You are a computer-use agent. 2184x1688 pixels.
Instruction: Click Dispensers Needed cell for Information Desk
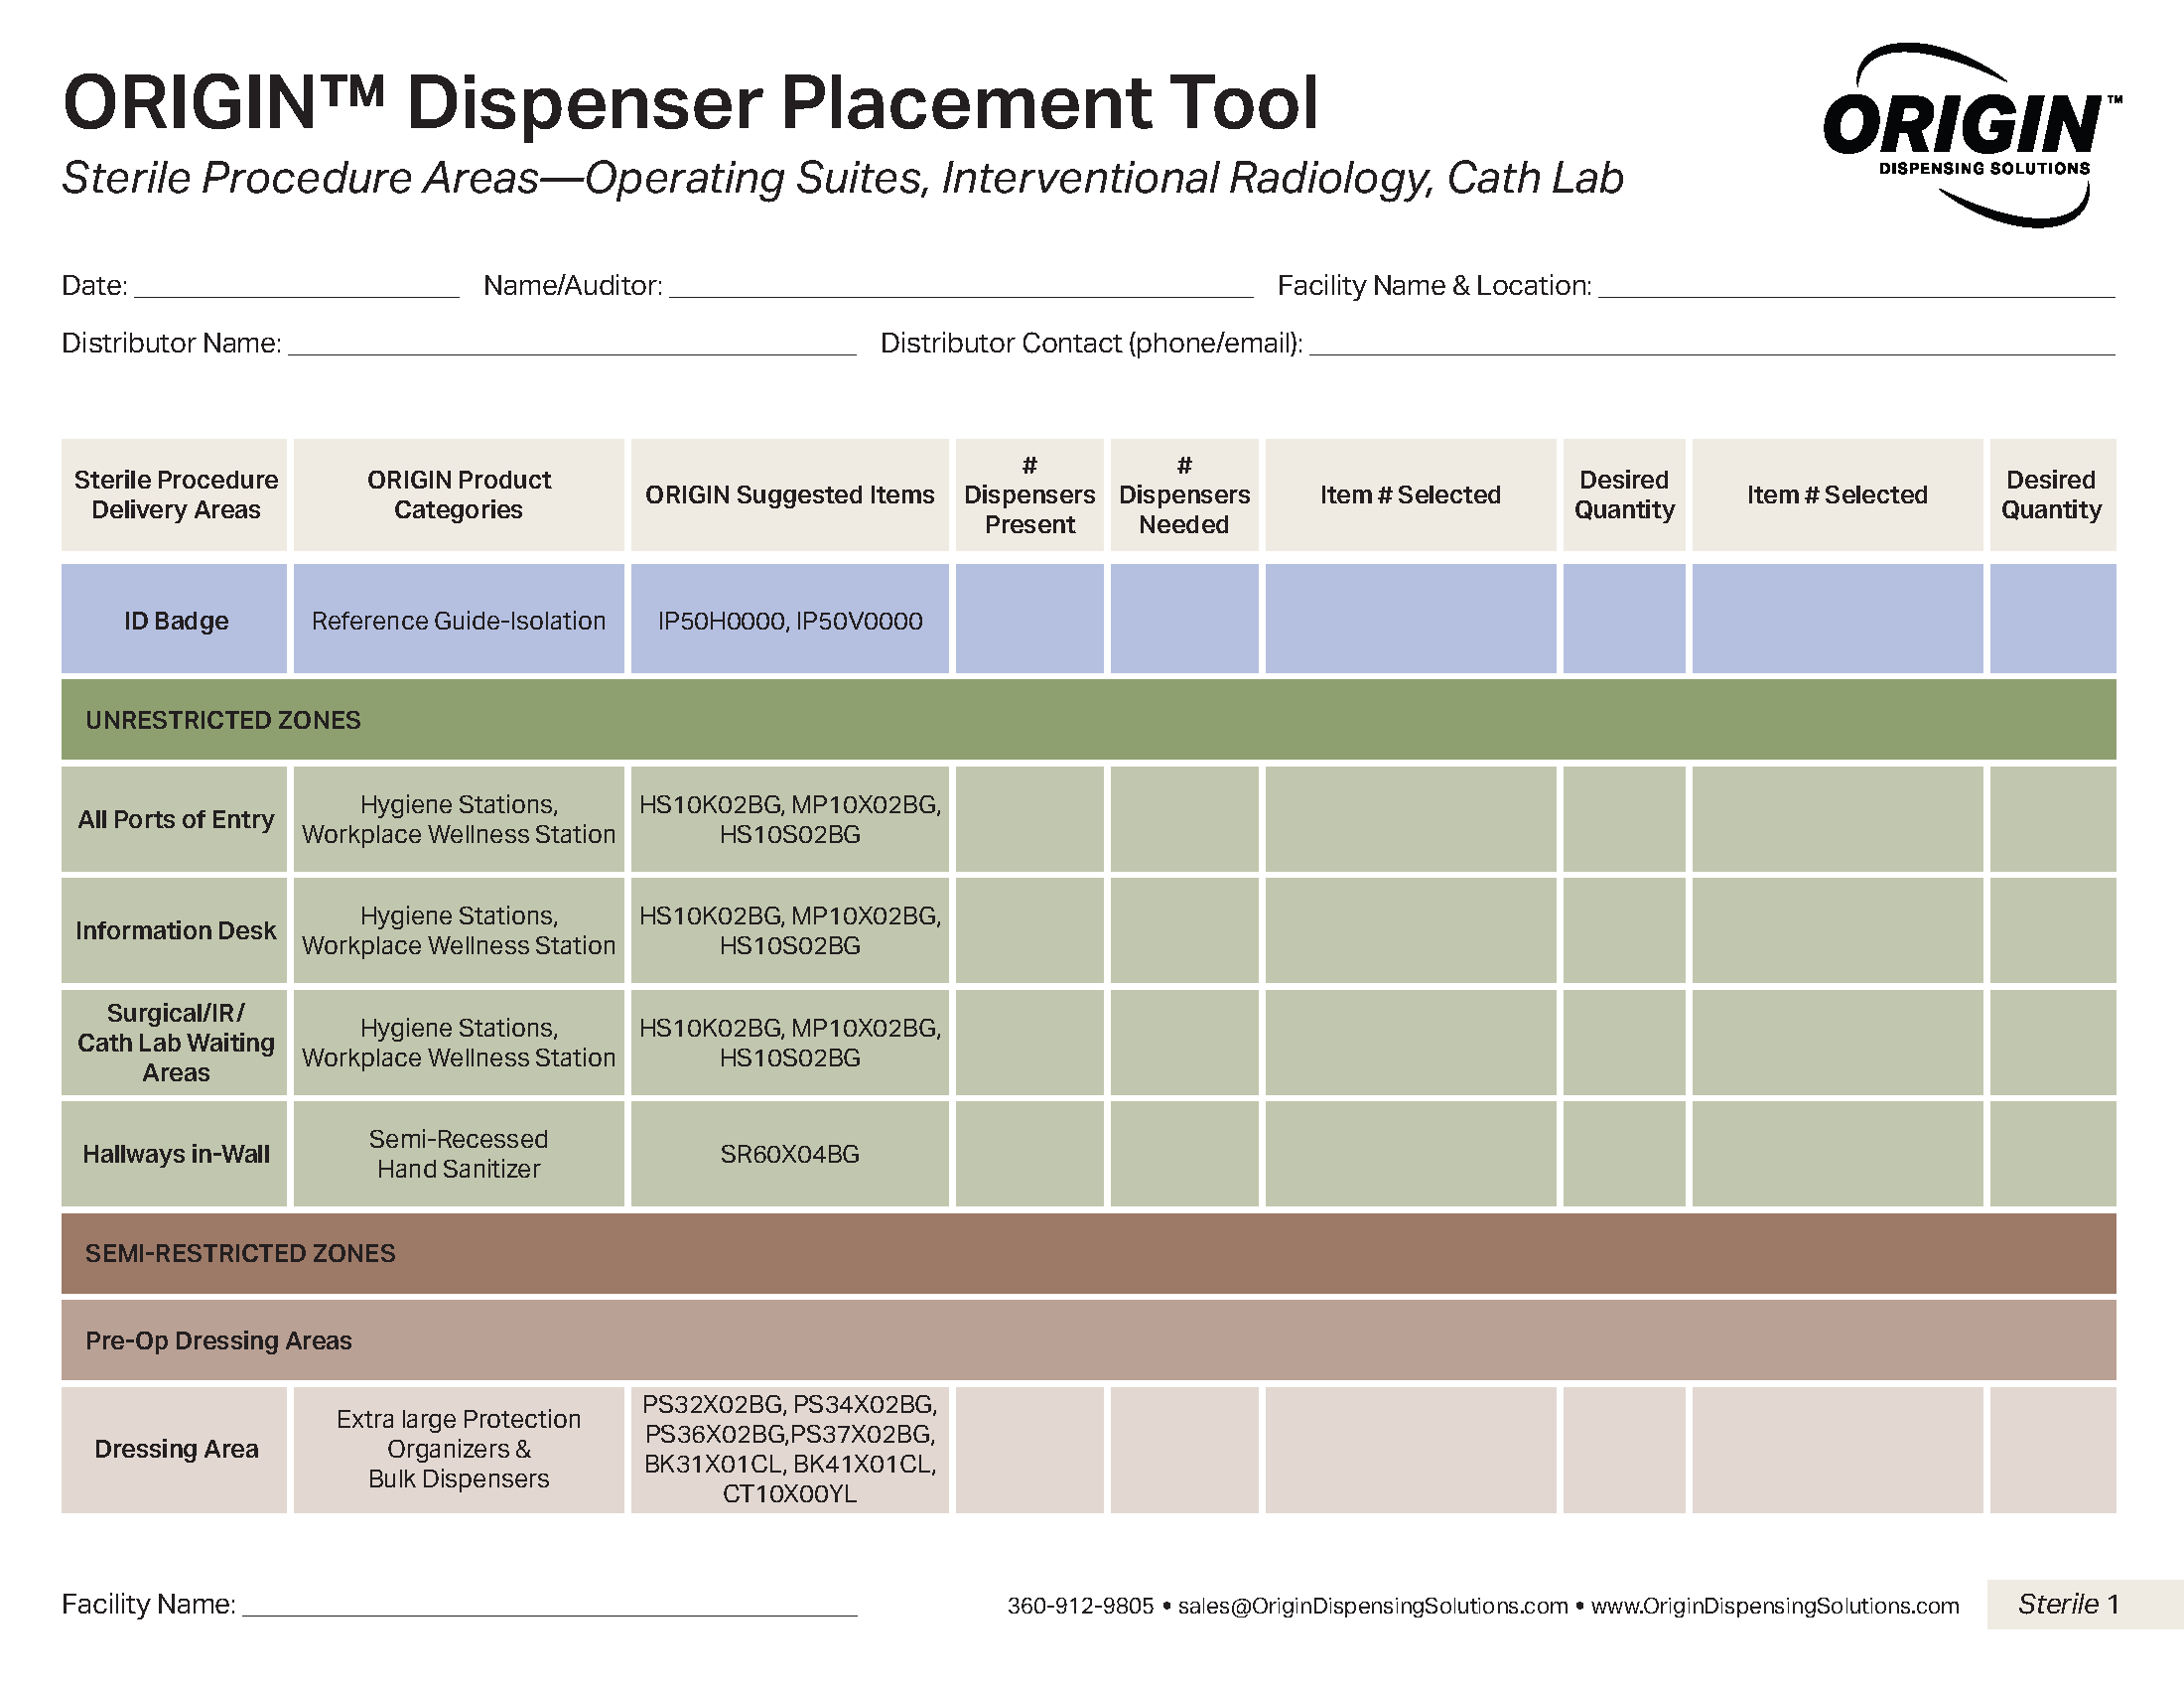pyautogui.click(x=1184, y=930)
